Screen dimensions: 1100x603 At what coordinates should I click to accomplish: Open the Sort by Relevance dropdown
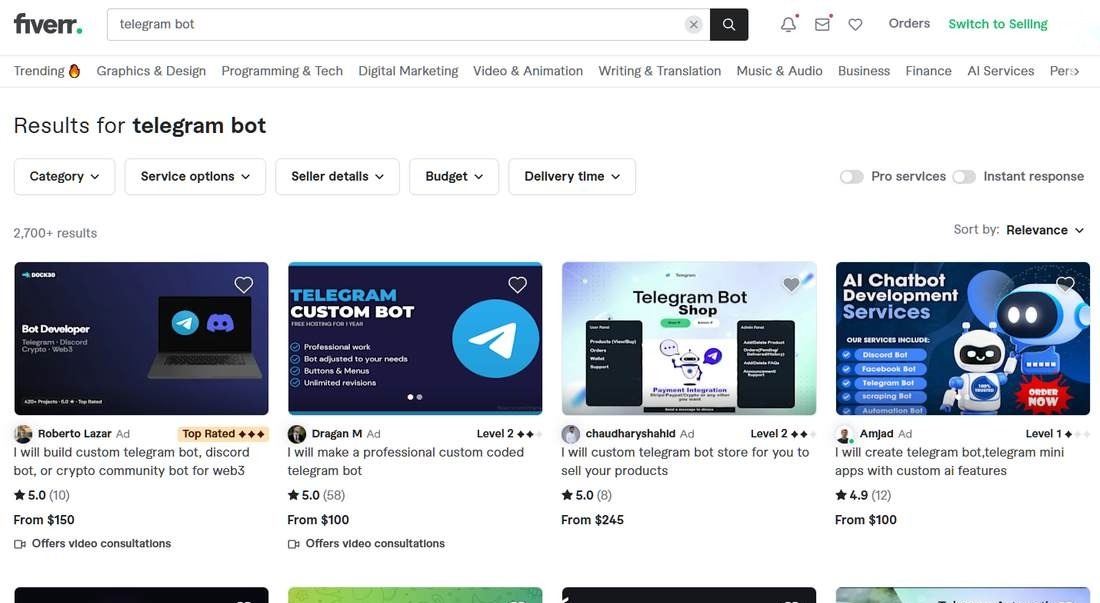coord(1045,230)
